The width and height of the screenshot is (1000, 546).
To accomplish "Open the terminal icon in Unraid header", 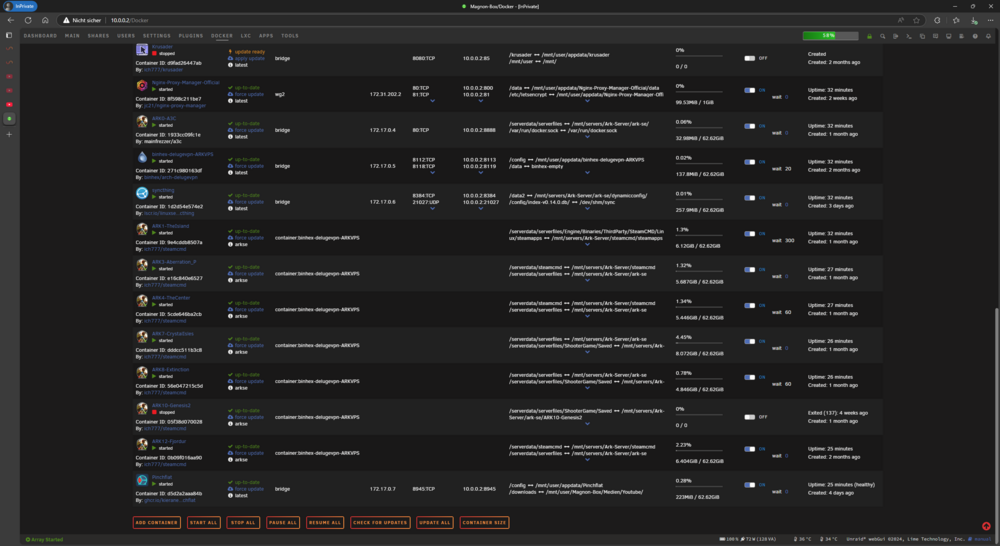I will (x=909, y=36).
